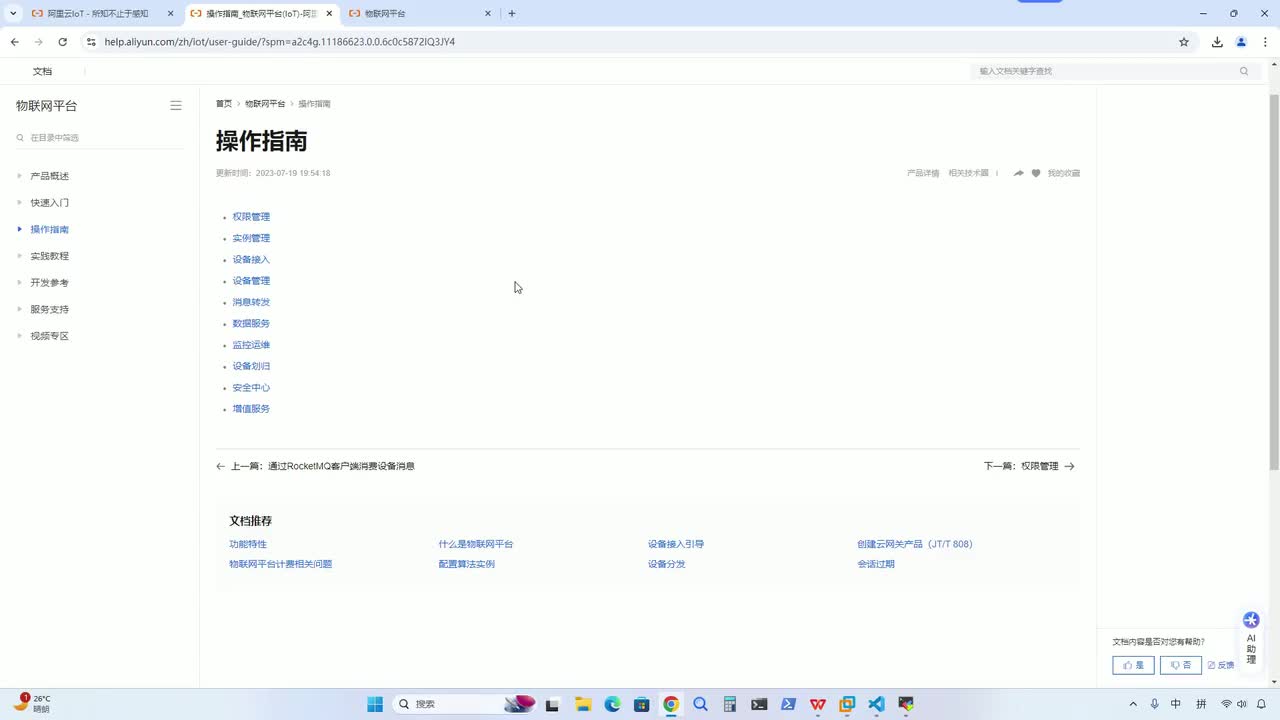Switch to 阿里云IoT browser tab

(103, 14)
